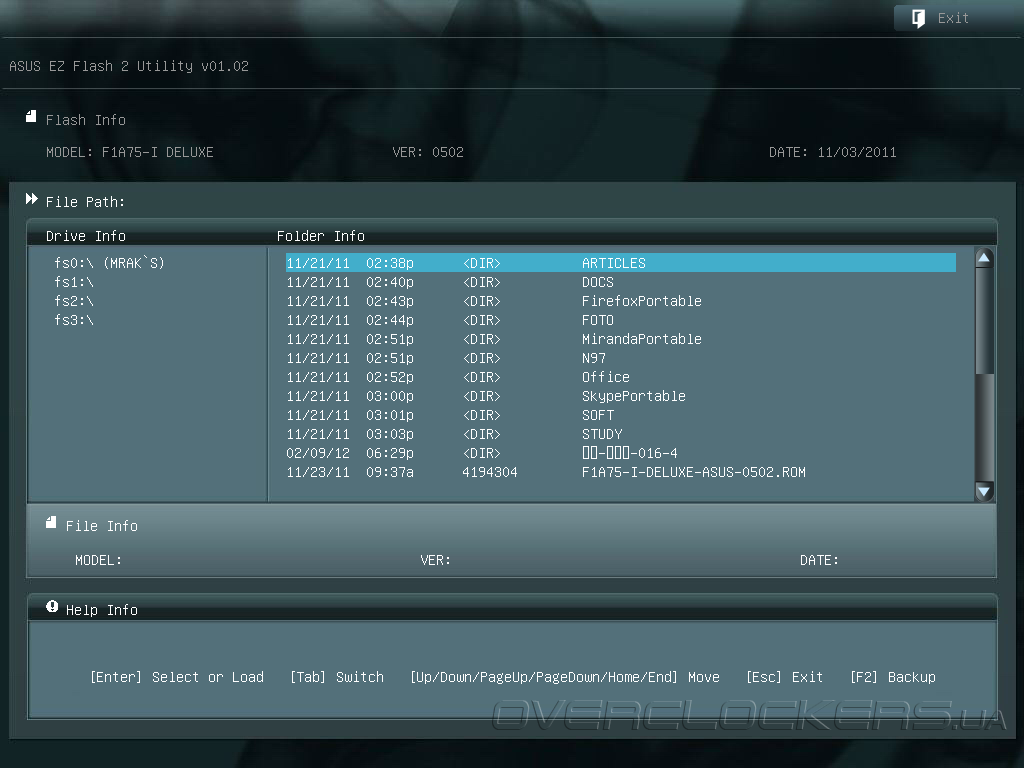Open the directory ending in -016-4
This screenshot has width=1024, height=768.
click(x=621, y=453)
